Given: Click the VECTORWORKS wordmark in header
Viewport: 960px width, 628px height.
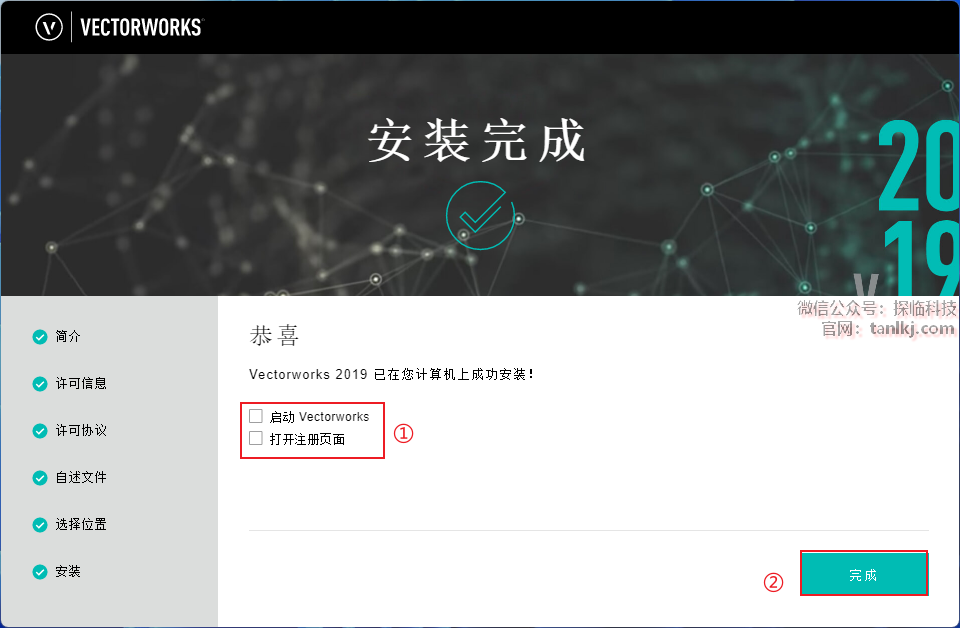Looking at the screenshot, I should click(x=141, y=28).
